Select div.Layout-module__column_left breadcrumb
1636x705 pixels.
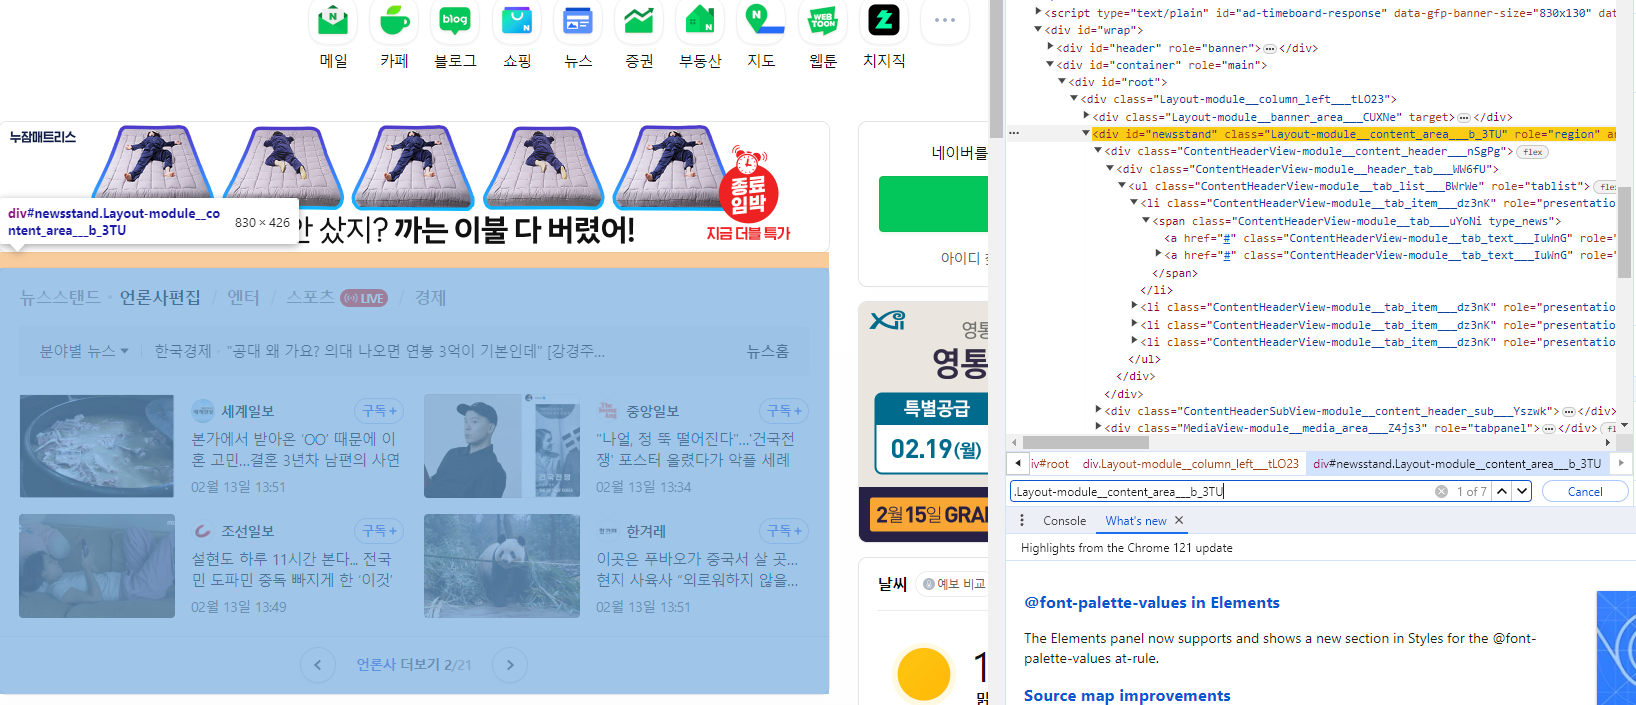(x=1190, y=464)
